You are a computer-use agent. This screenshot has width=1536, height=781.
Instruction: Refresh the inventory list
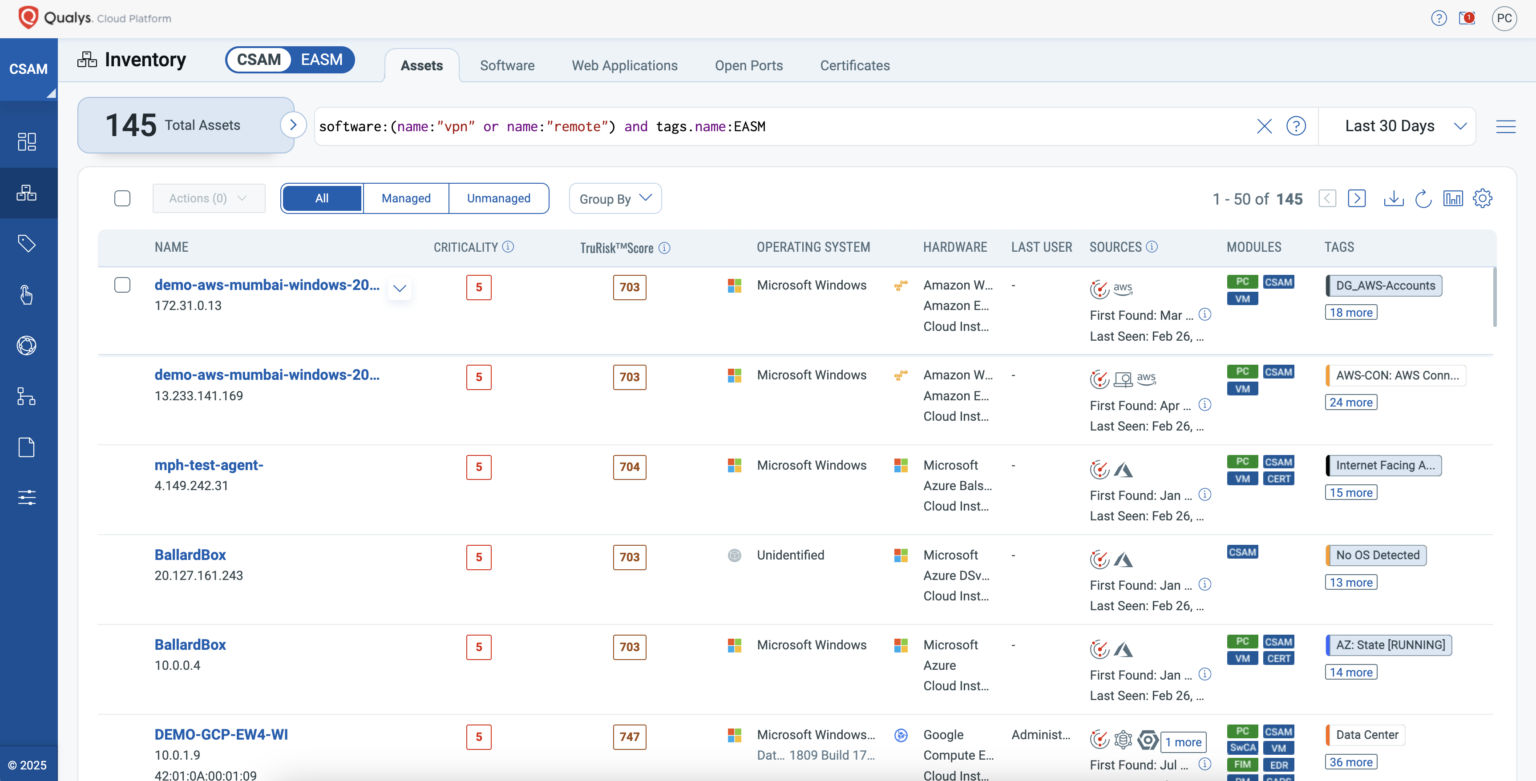click(x=1423, y=198)
